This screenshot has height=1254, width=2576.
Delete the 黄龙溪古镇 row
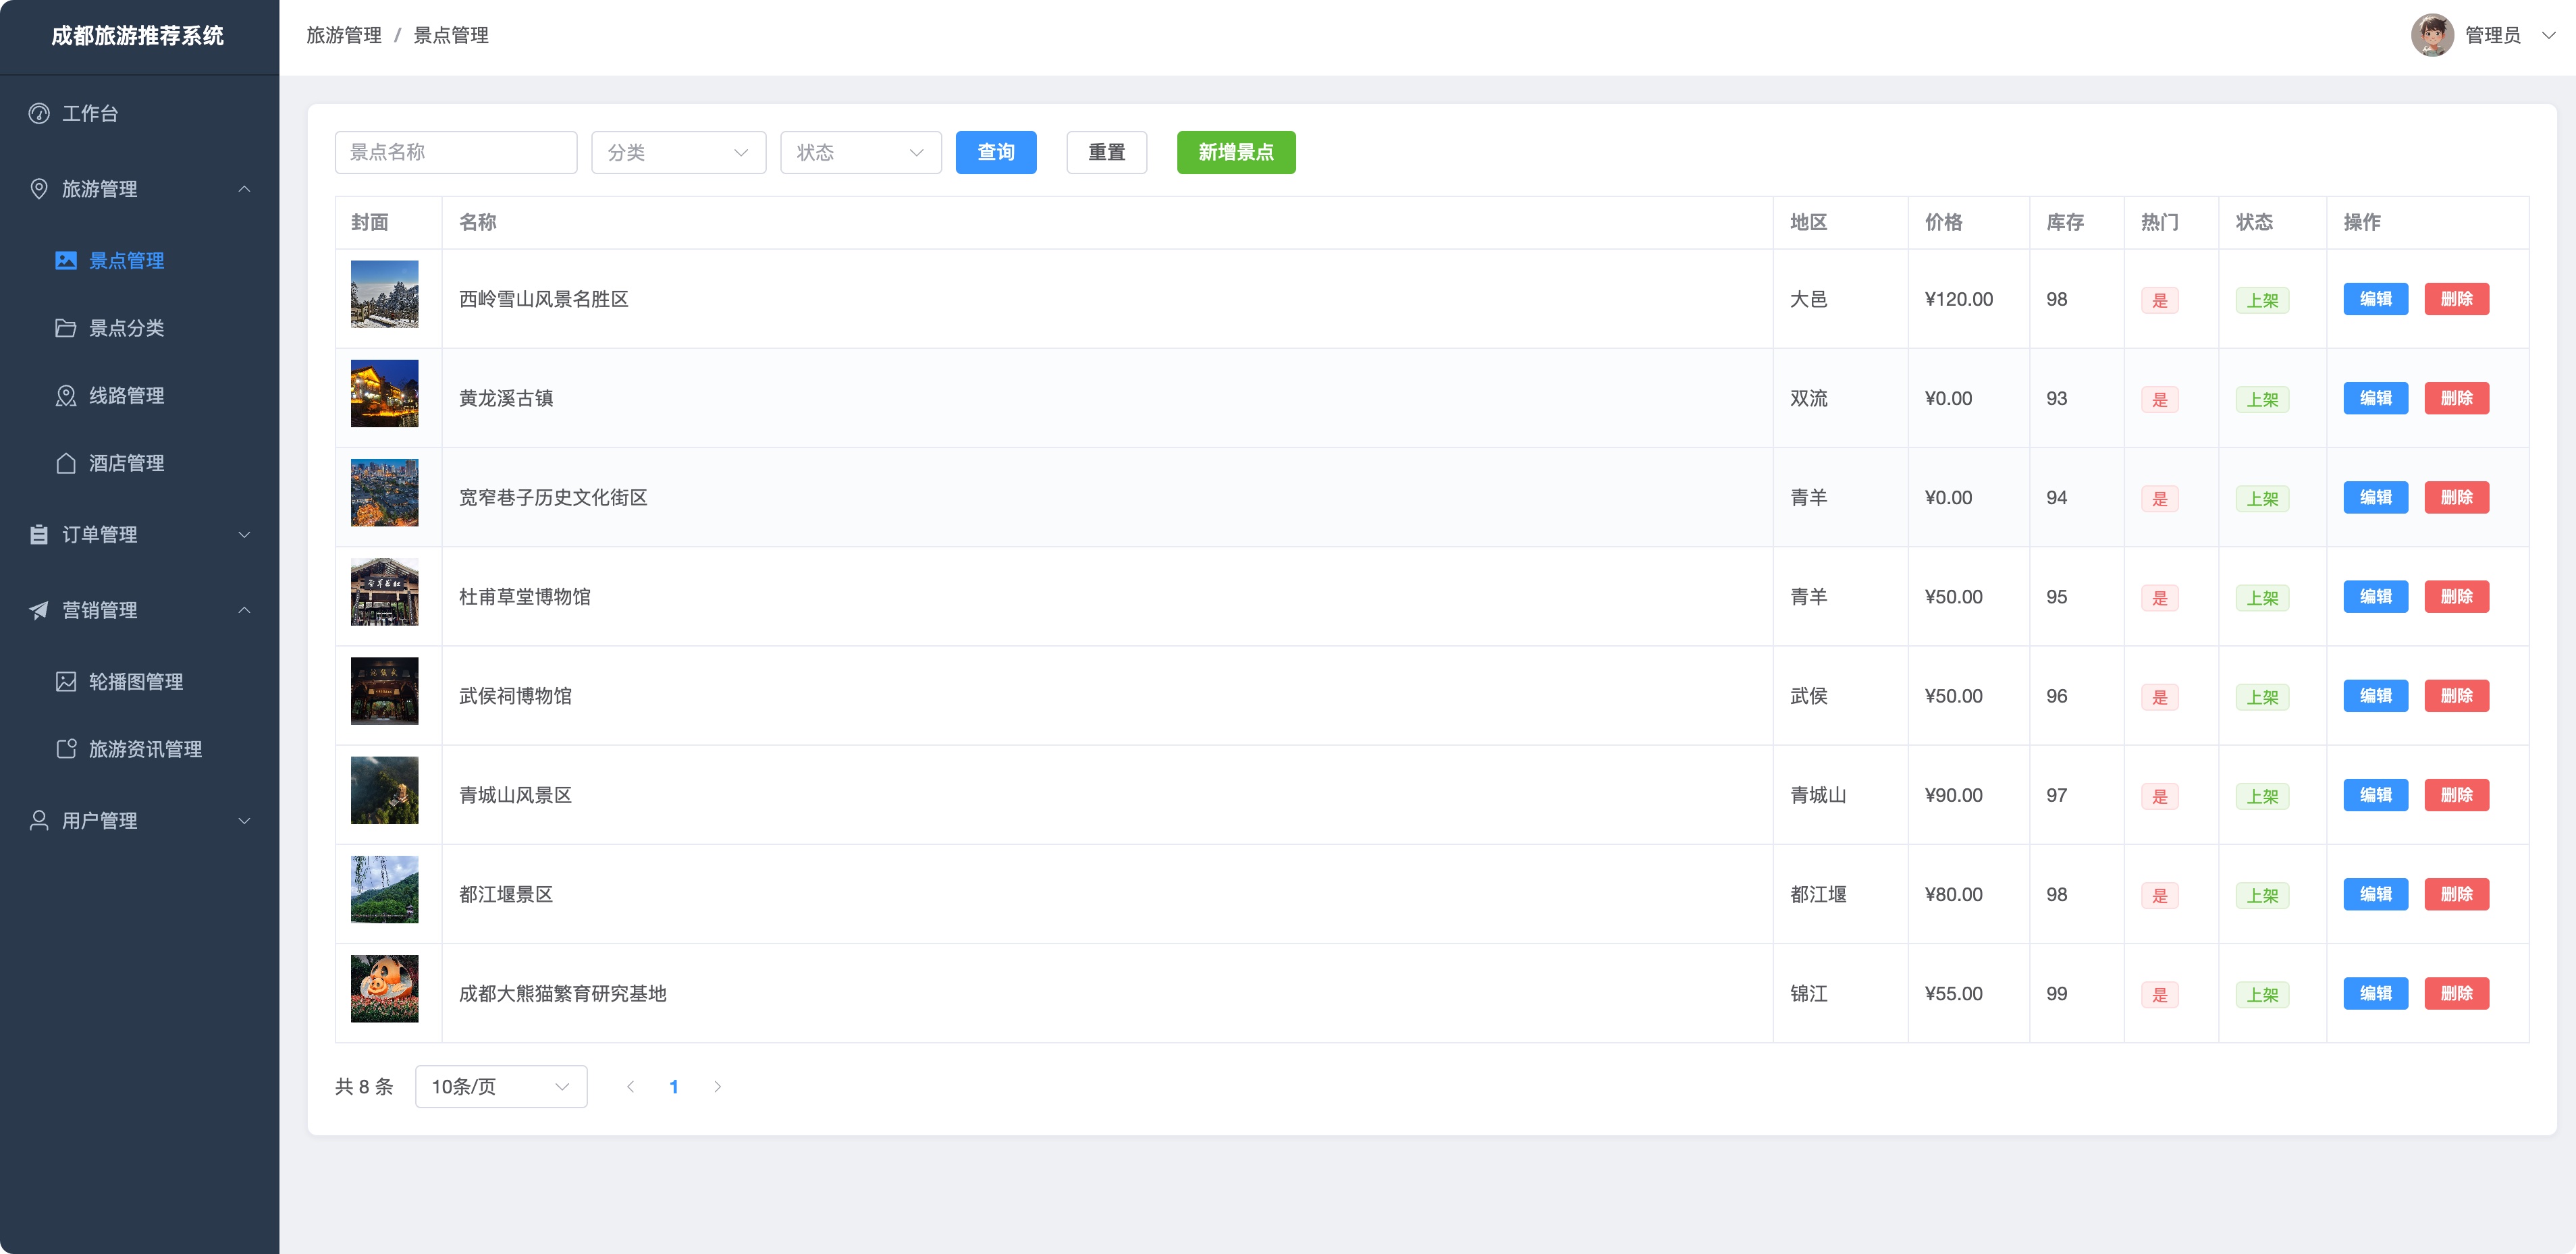2456,398
